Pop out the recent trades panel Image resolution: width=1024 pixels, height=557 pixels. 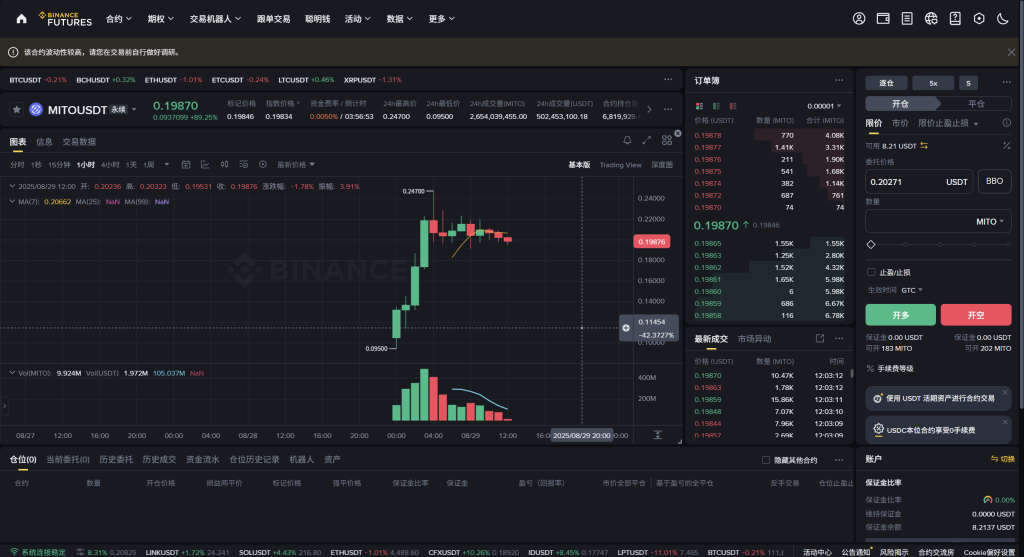(820, 338)
